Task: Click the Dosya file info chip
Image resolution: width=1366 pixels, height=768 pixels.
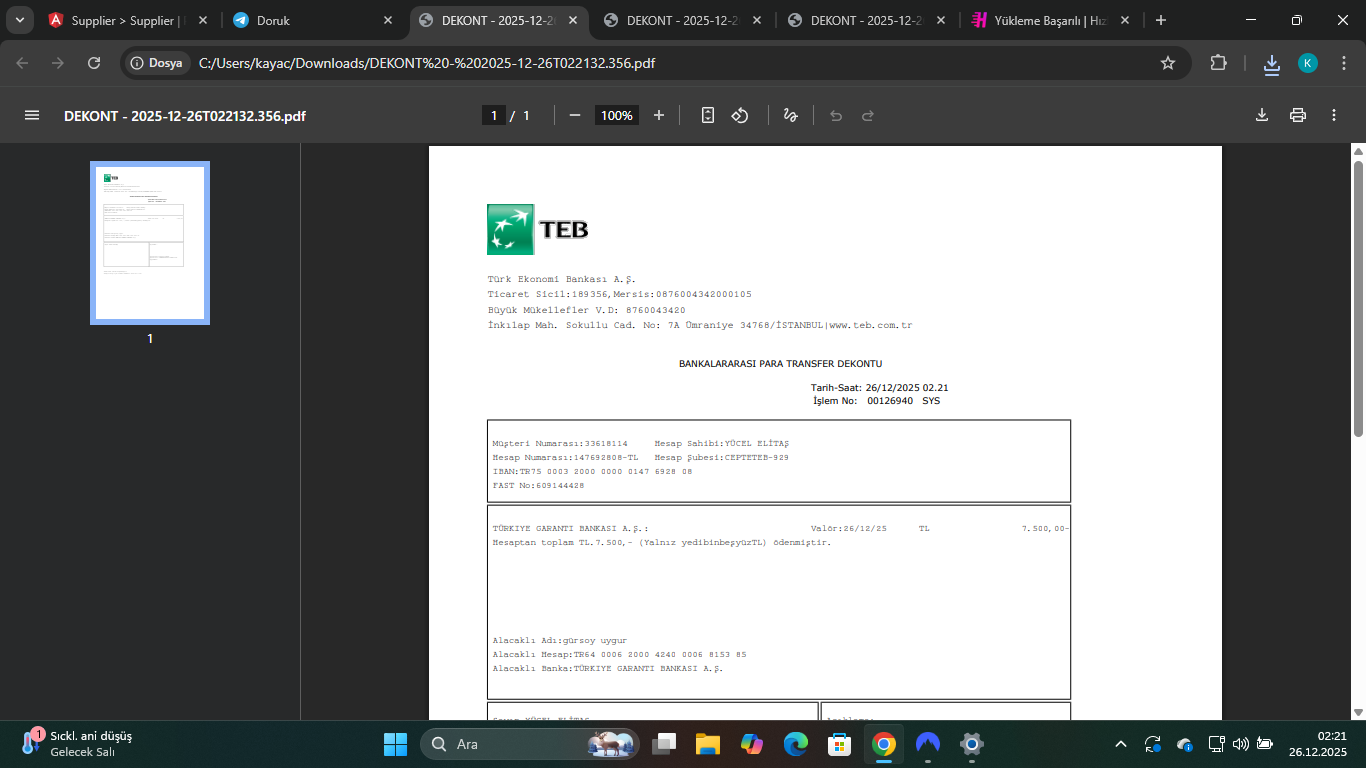Action: (157, 63)
